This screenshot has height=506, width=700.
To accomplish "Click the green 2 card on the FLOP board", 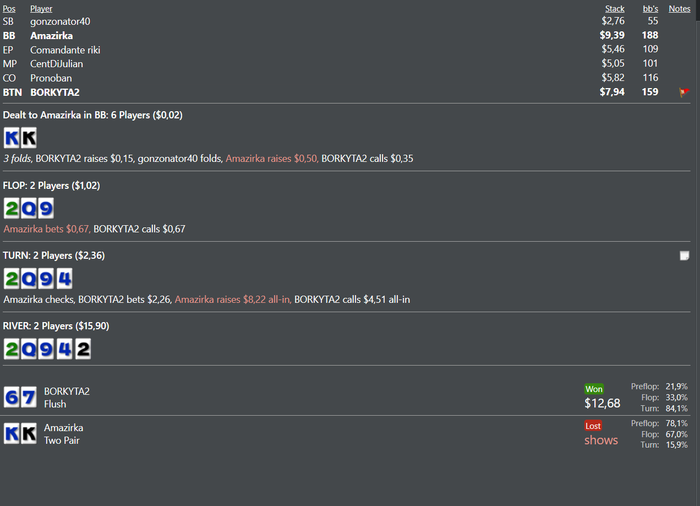I will tap(12, 208).
